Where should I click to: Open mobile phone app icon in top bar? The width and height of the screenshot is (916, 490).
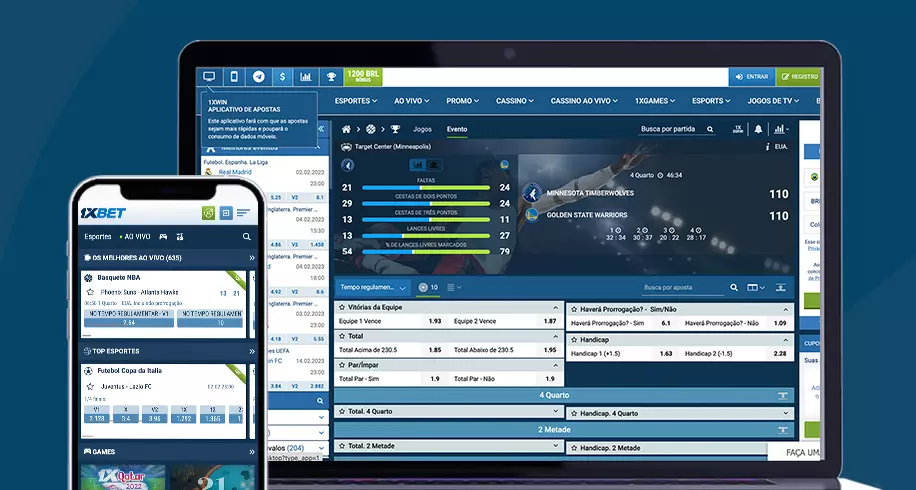234,77
